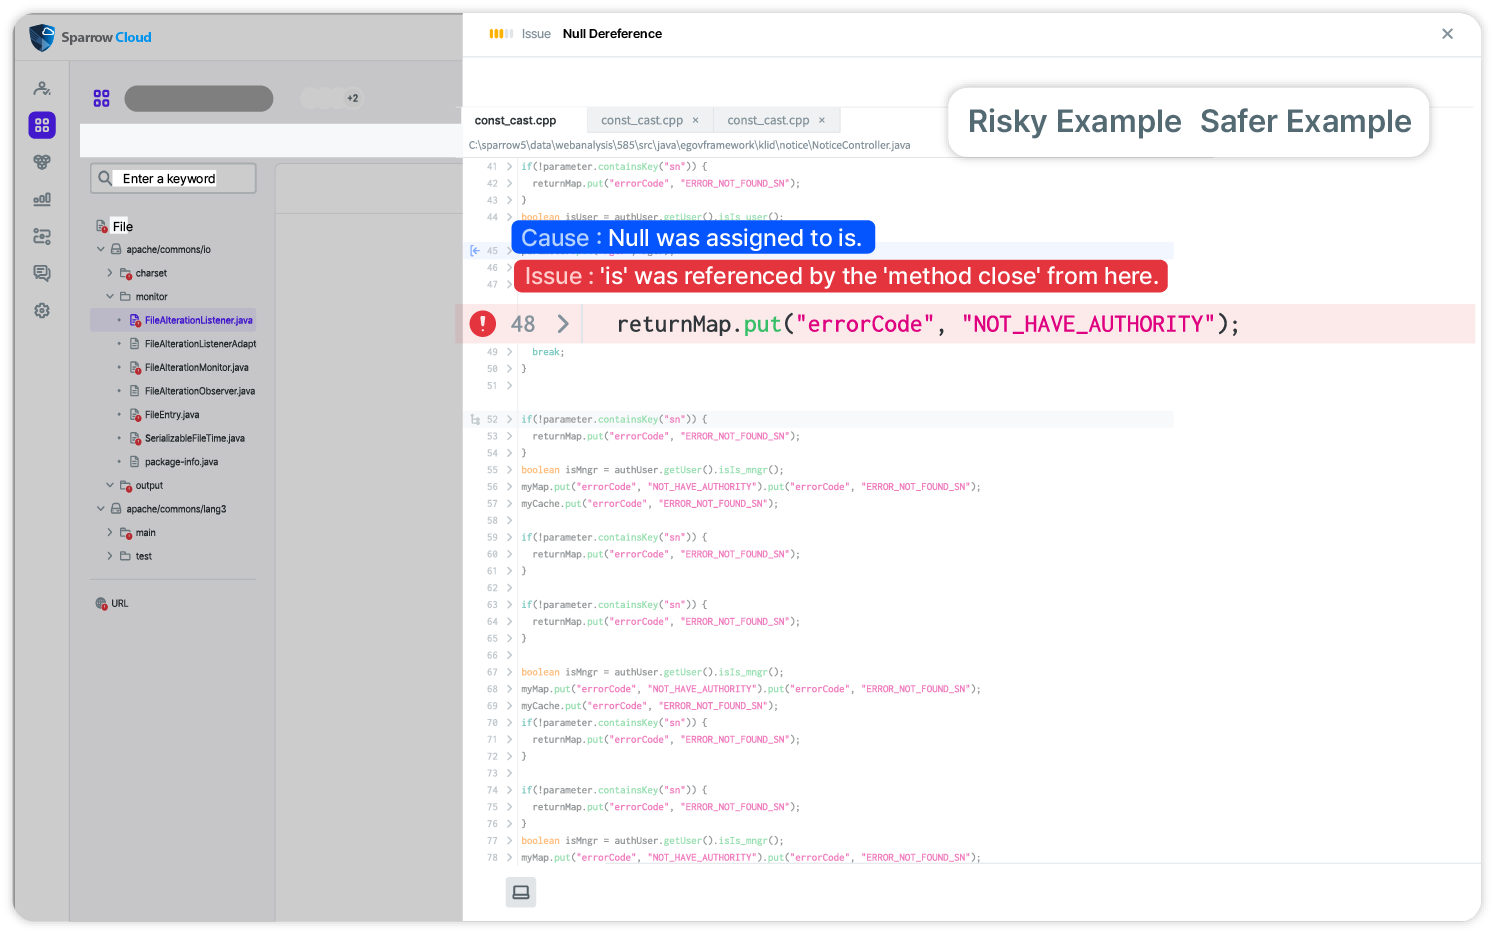Click the main folder icon
1494x934 pixels.
click(126, 532)
